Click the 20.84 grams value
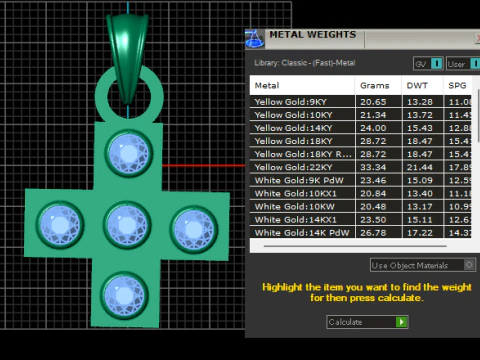 (373, 193)
